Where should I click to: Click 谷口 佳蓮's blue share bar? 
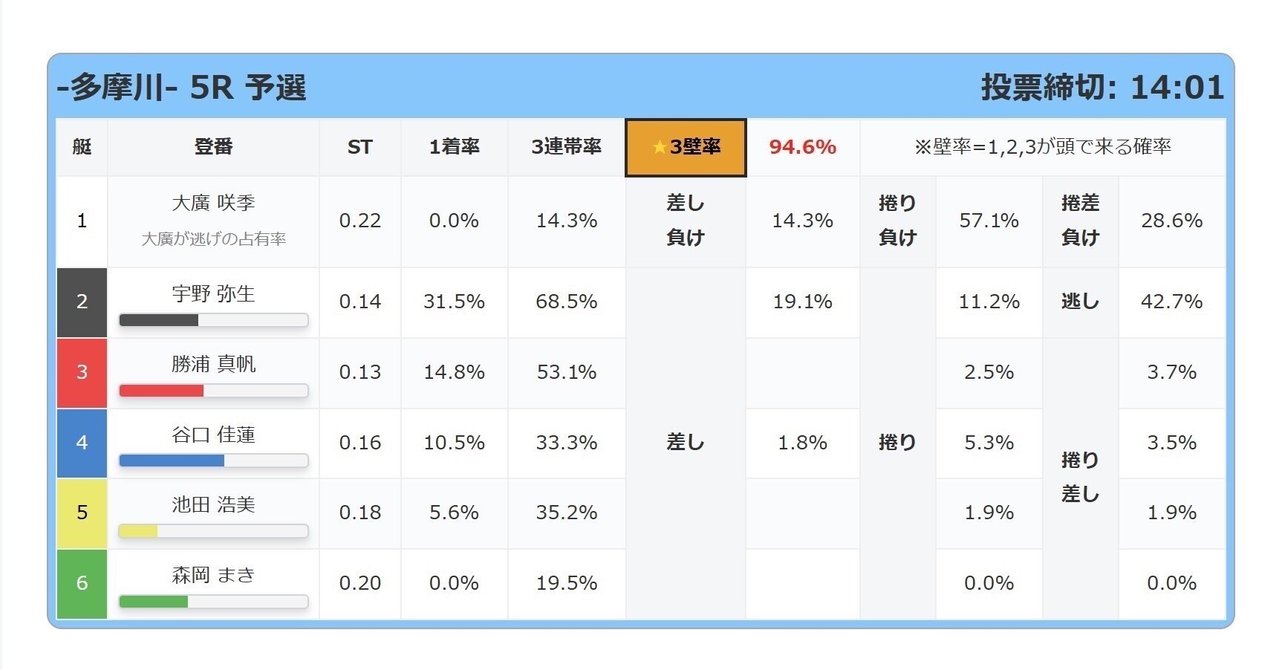point(213,461)
